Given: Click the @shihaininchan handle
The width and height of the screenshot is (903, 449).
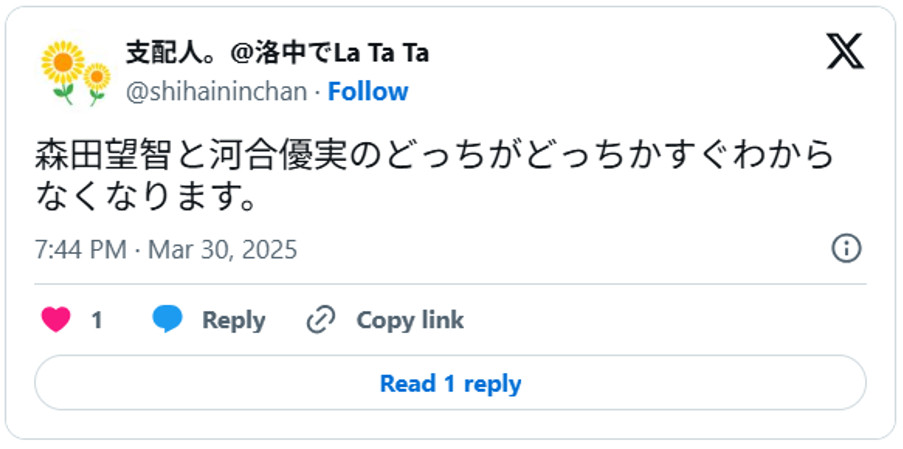Looking at the screenshot, I should click(x=216, y=92).
